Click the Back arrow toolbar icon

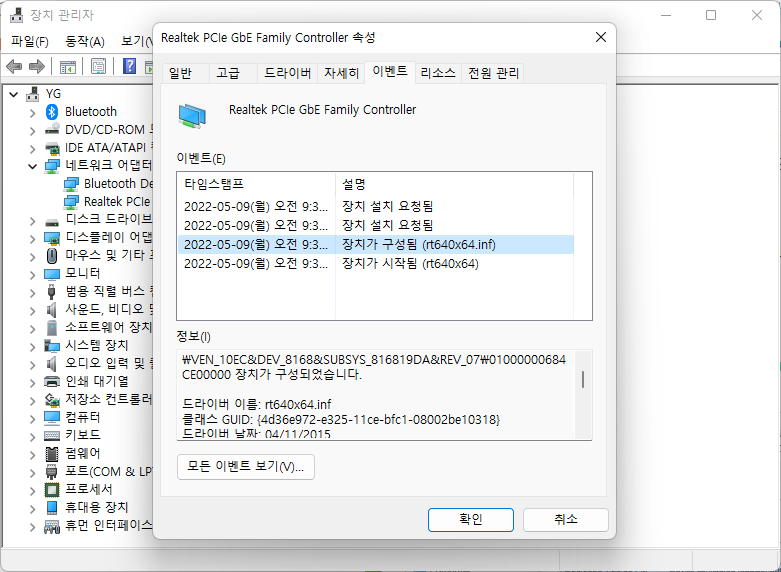pyautogui.click(x=14, y=66)
